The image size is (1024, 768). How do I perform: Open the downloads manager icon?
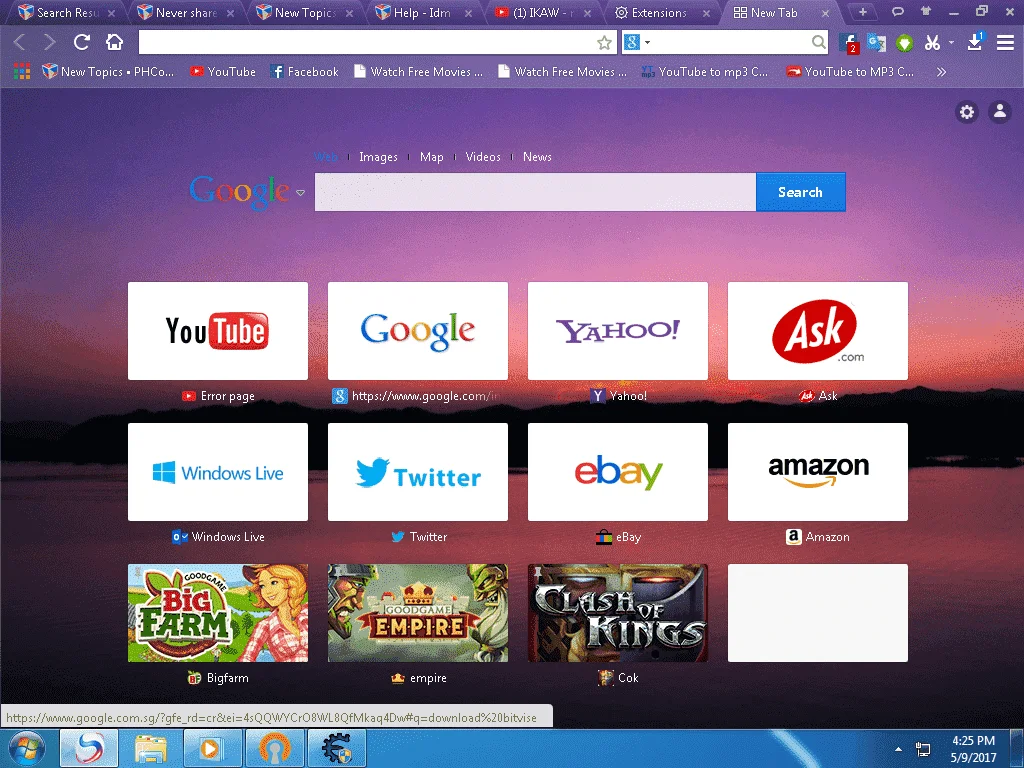(x=975, y=42)
